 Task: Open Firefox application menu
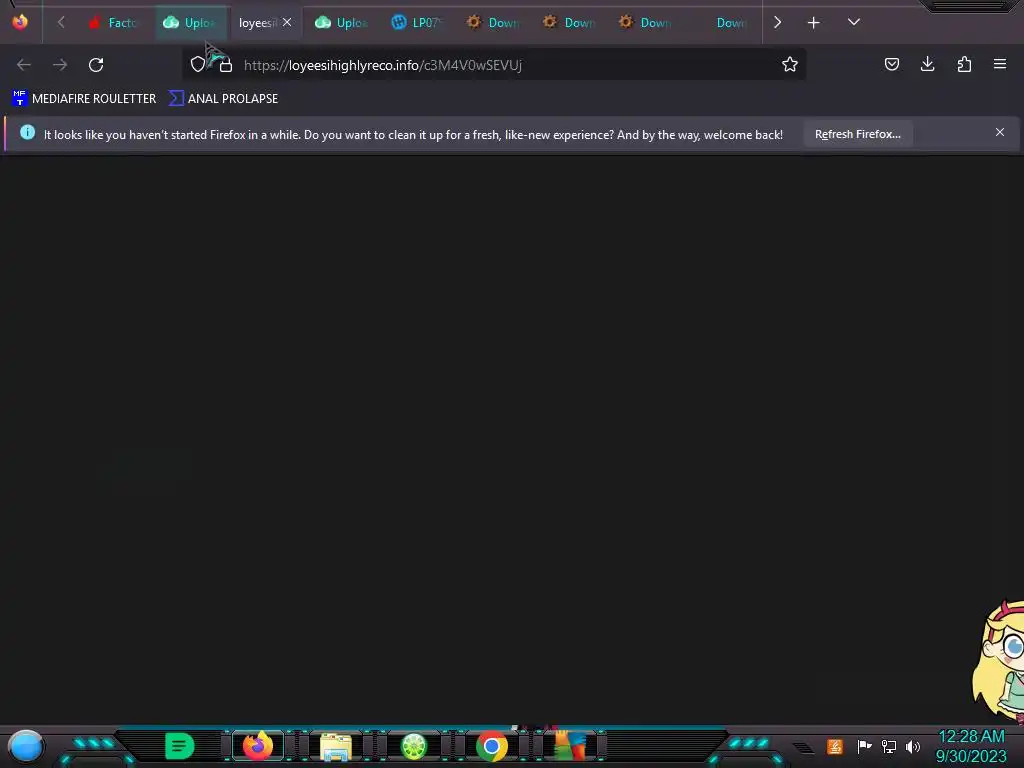1000,64
